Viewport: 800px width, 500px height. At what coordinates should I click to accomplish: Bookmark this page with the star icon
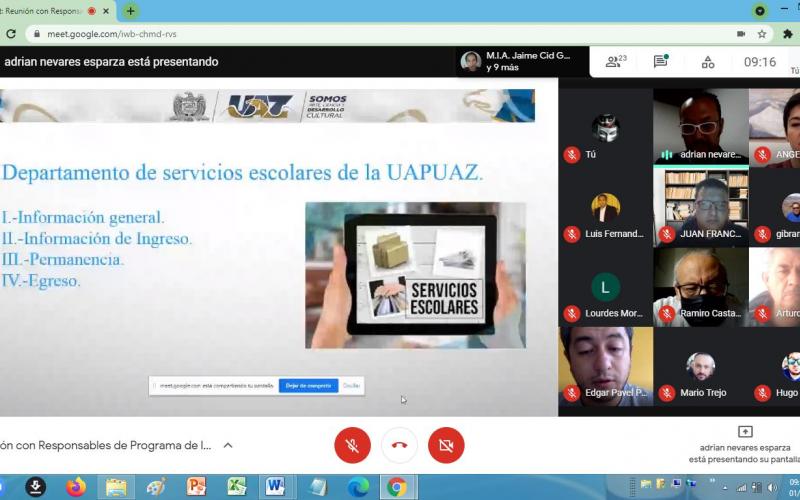point(762,34)
